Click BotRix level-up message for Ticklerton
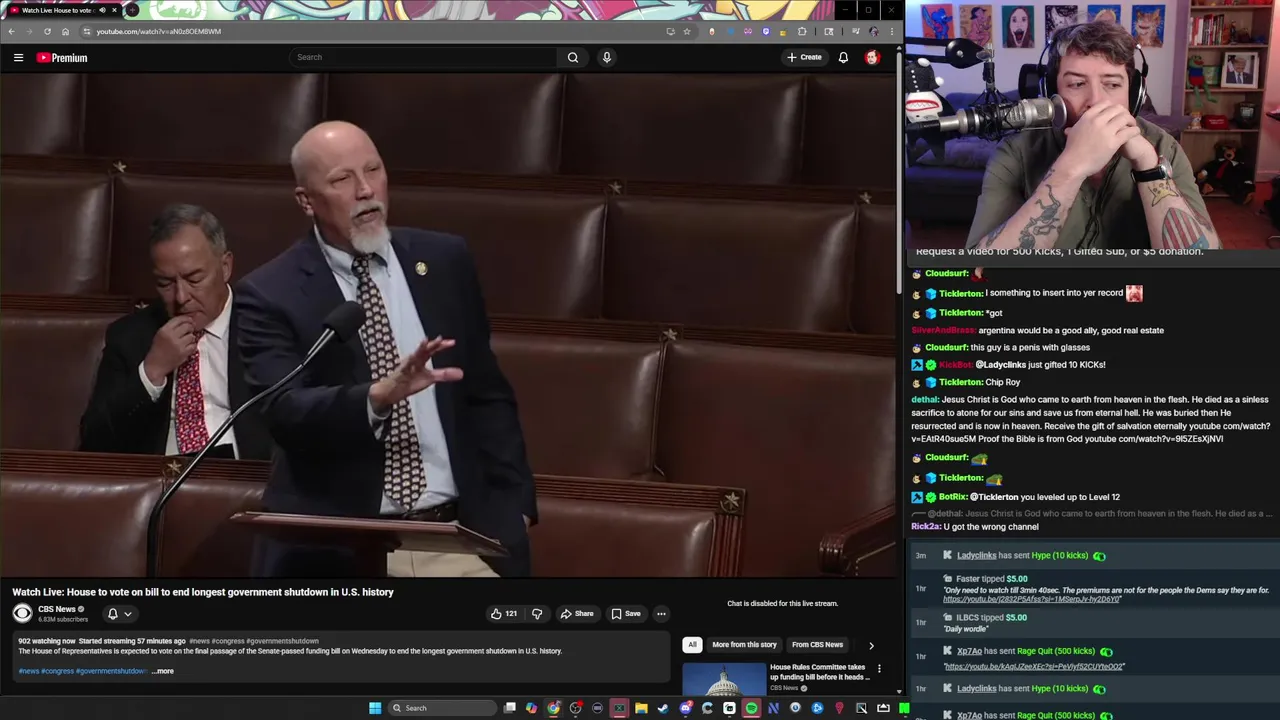This screenshot has height=720, width=1280. tap(1015, 497)
